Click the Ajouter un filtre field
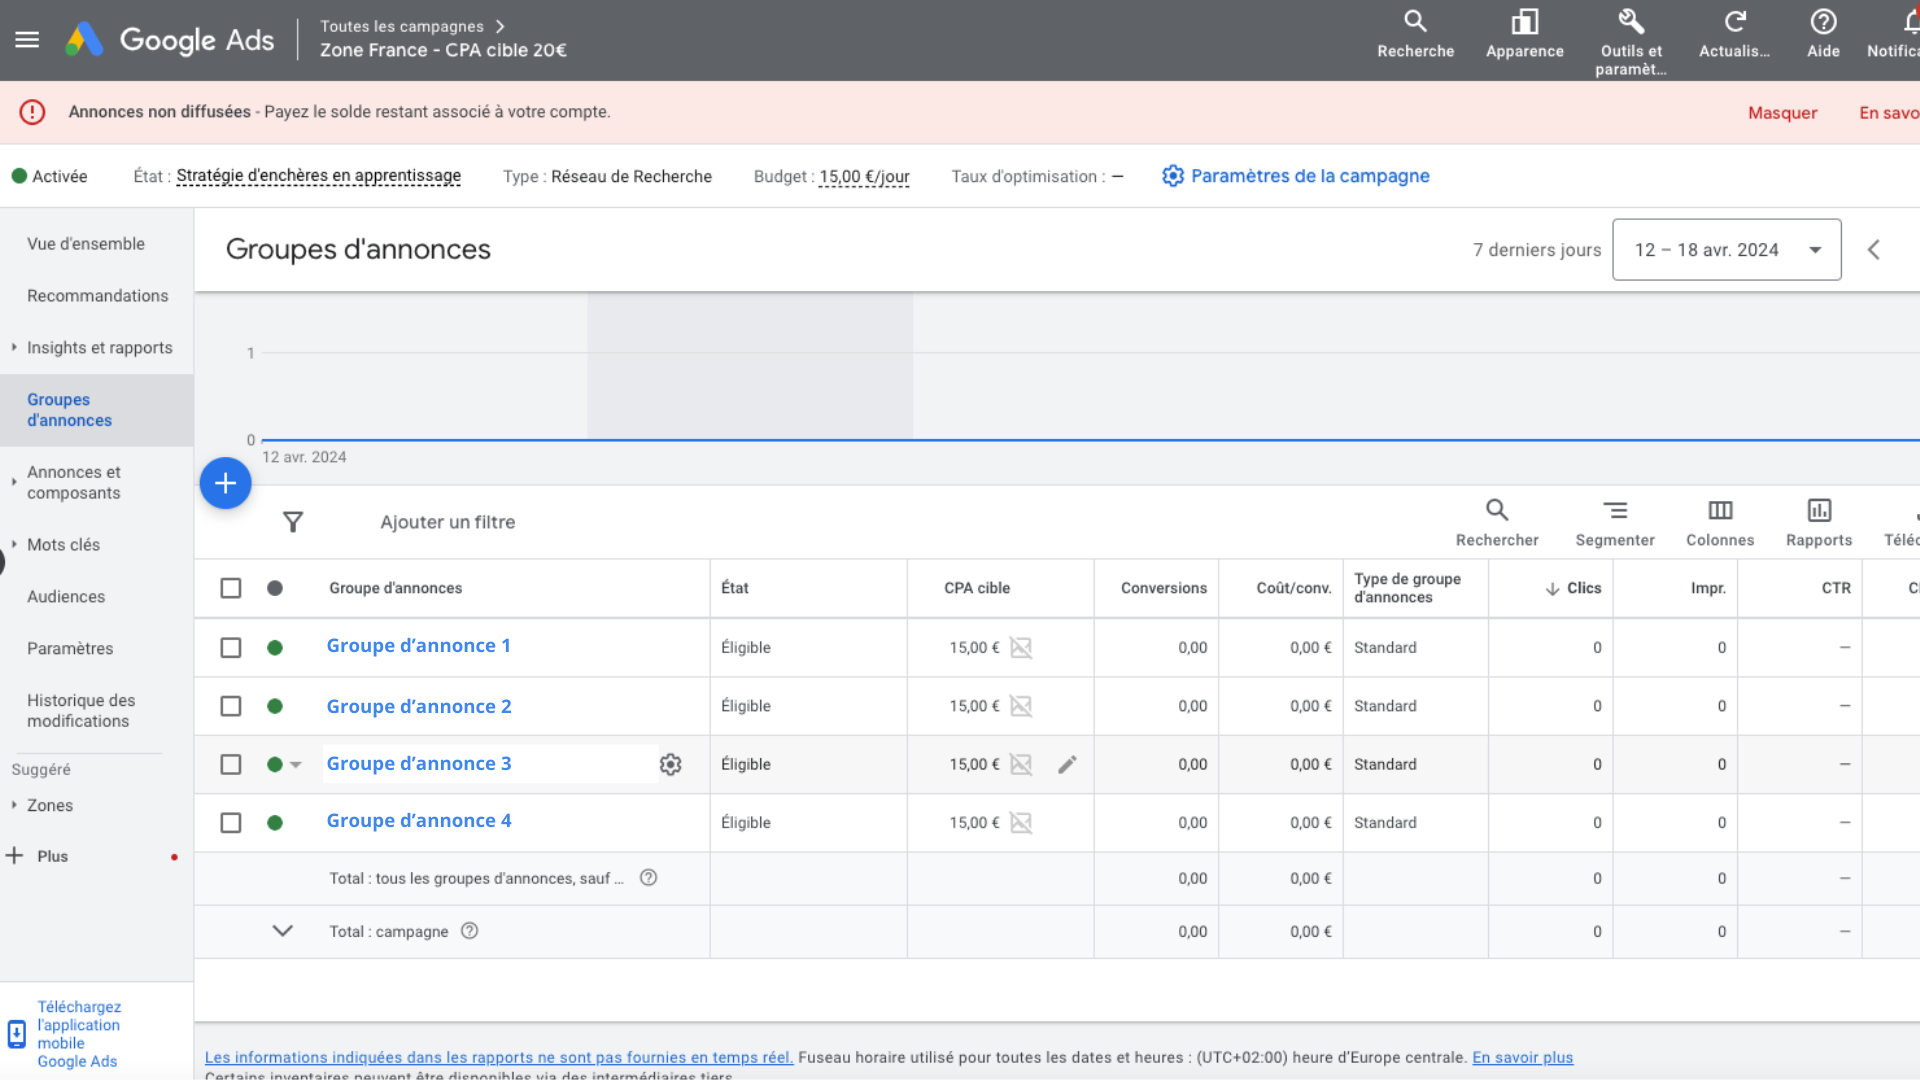Screen dimensions: 1920x1080 (x=448, y=522)
